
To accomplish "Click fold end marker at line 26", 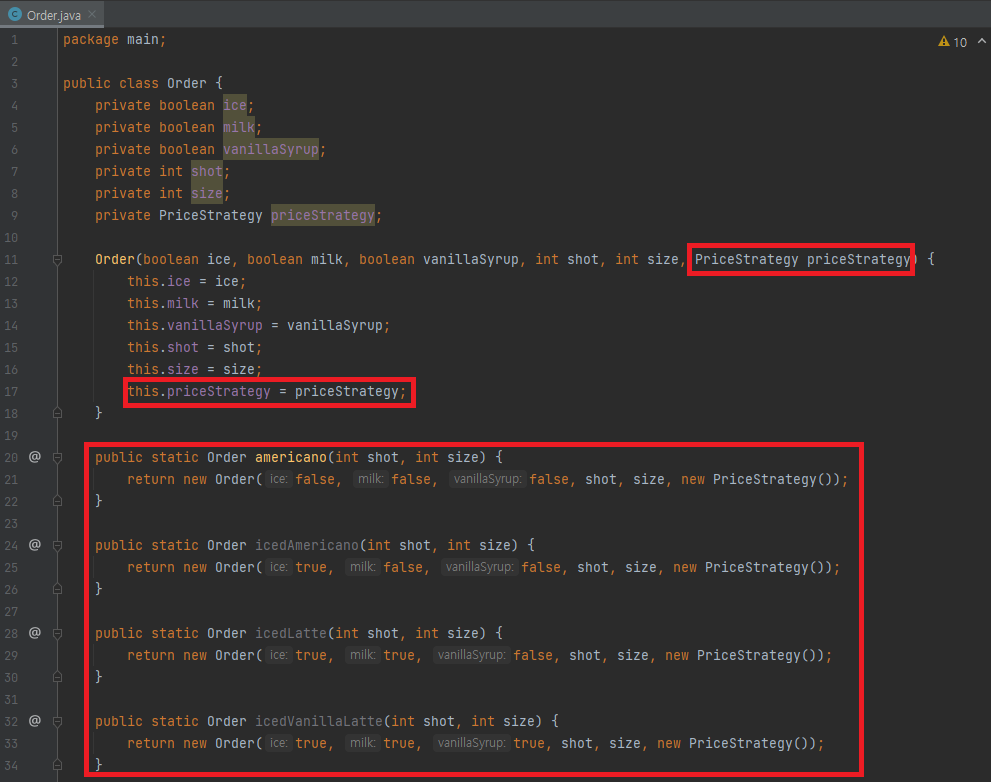I will [58, 589].
